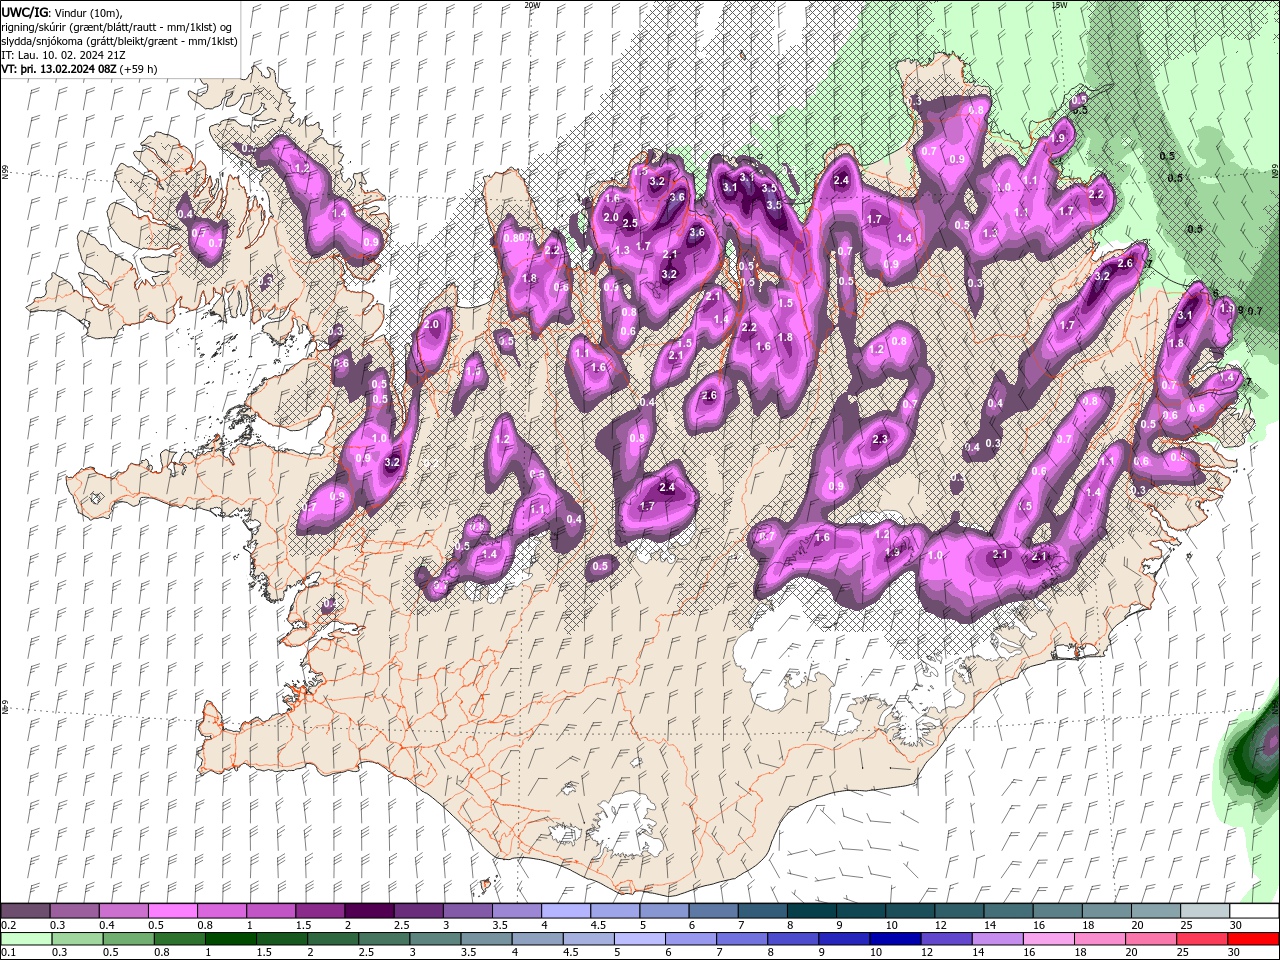Click the '15W' longitude label at top
This screenshot has height=960, width=1280.
1059,5
